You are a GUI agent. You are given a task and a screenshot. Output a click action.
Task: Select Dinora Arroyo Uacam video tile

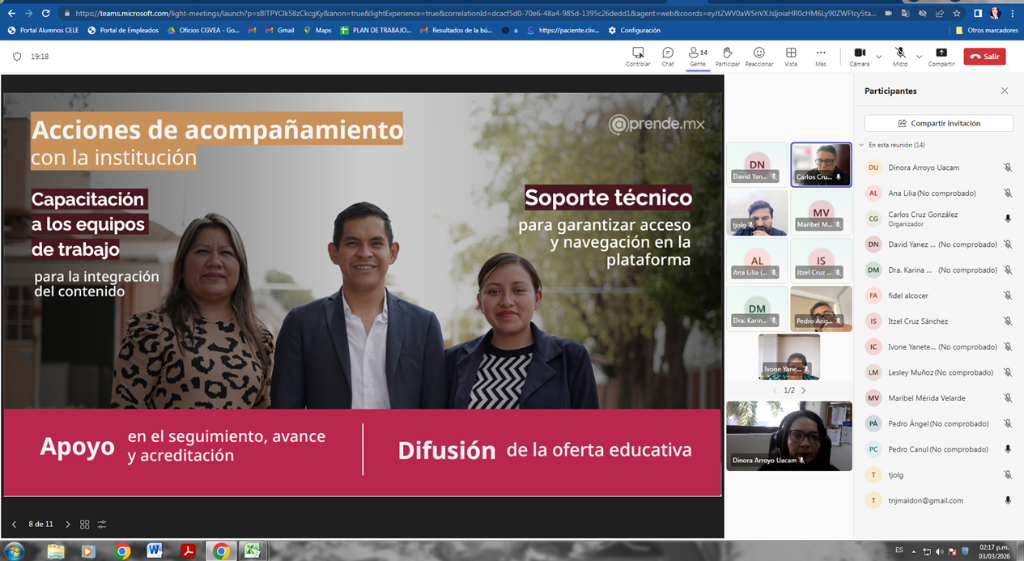point(789,436)
